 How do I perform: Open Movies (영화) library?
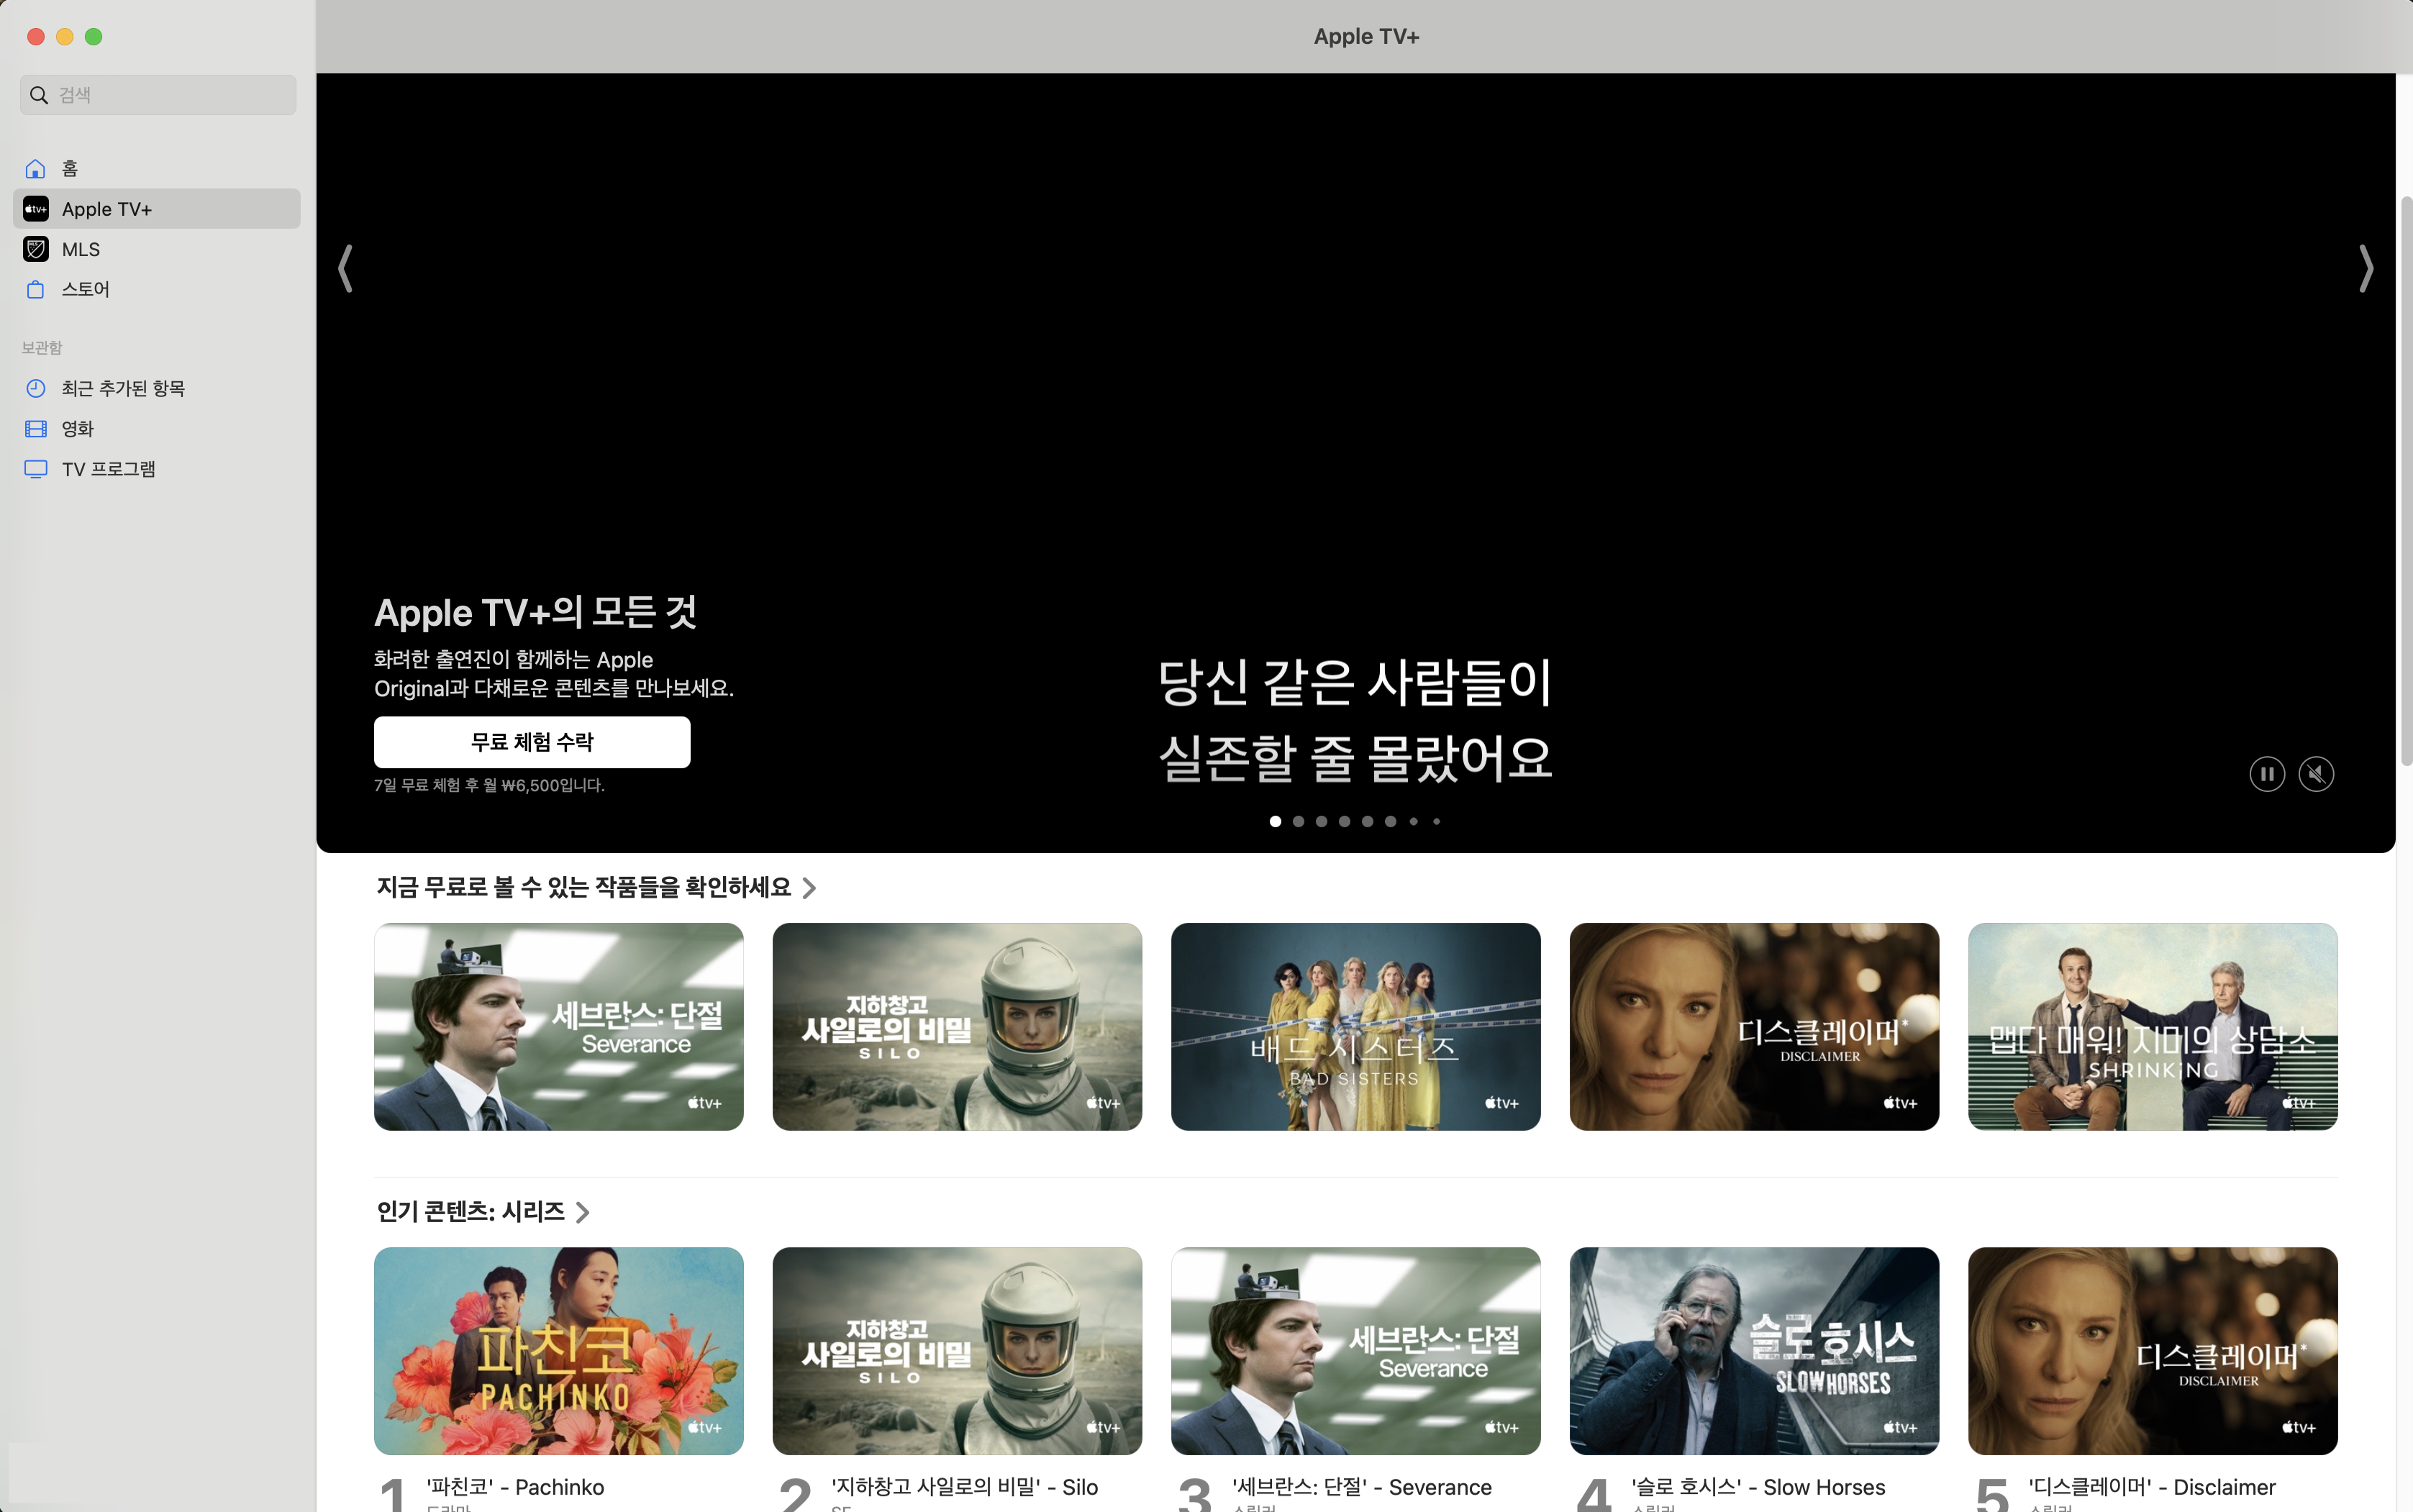pos(157,428)
